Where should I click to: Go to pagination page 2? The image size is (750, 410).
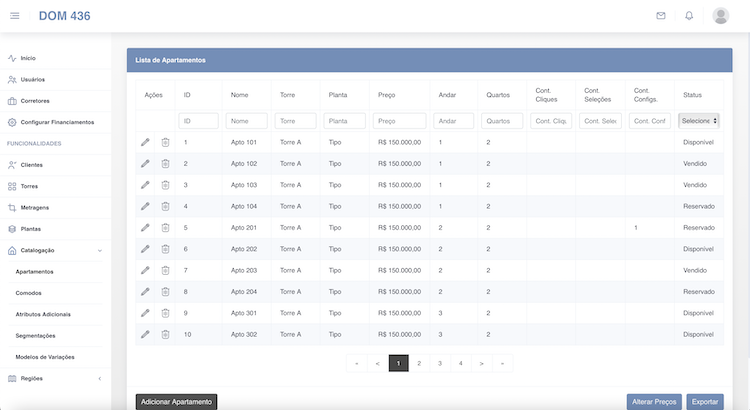[419, 363]
